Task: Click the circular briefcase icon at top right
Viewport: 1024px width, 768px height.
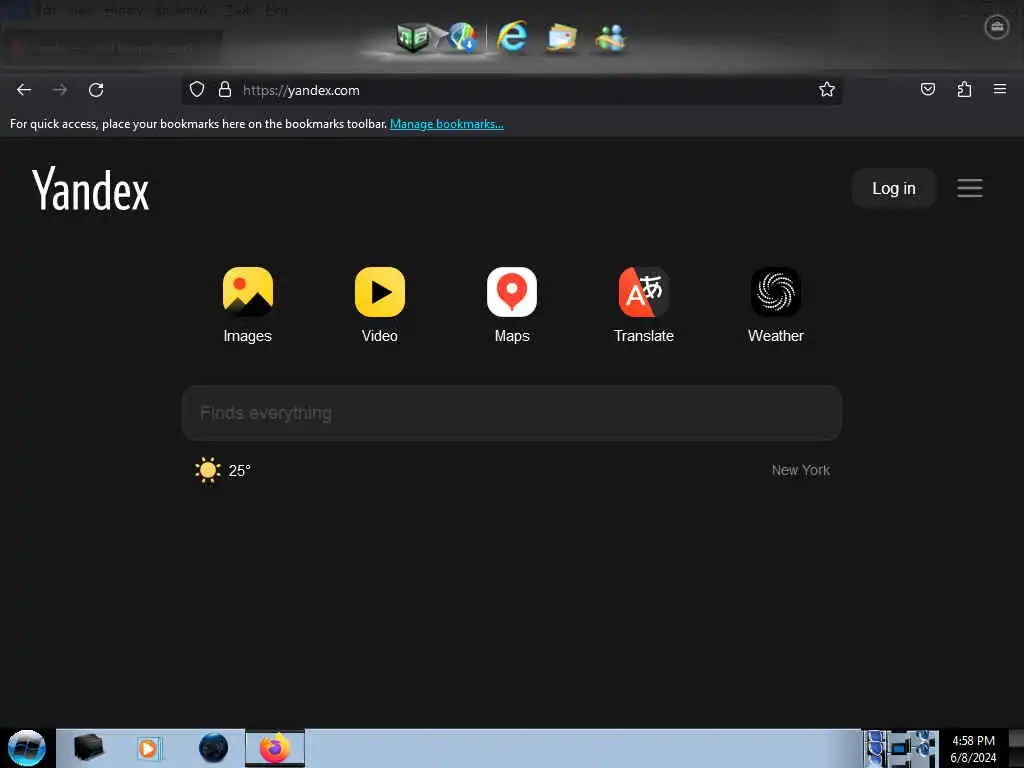Action: pyautogui.click(x=997, y=27)
